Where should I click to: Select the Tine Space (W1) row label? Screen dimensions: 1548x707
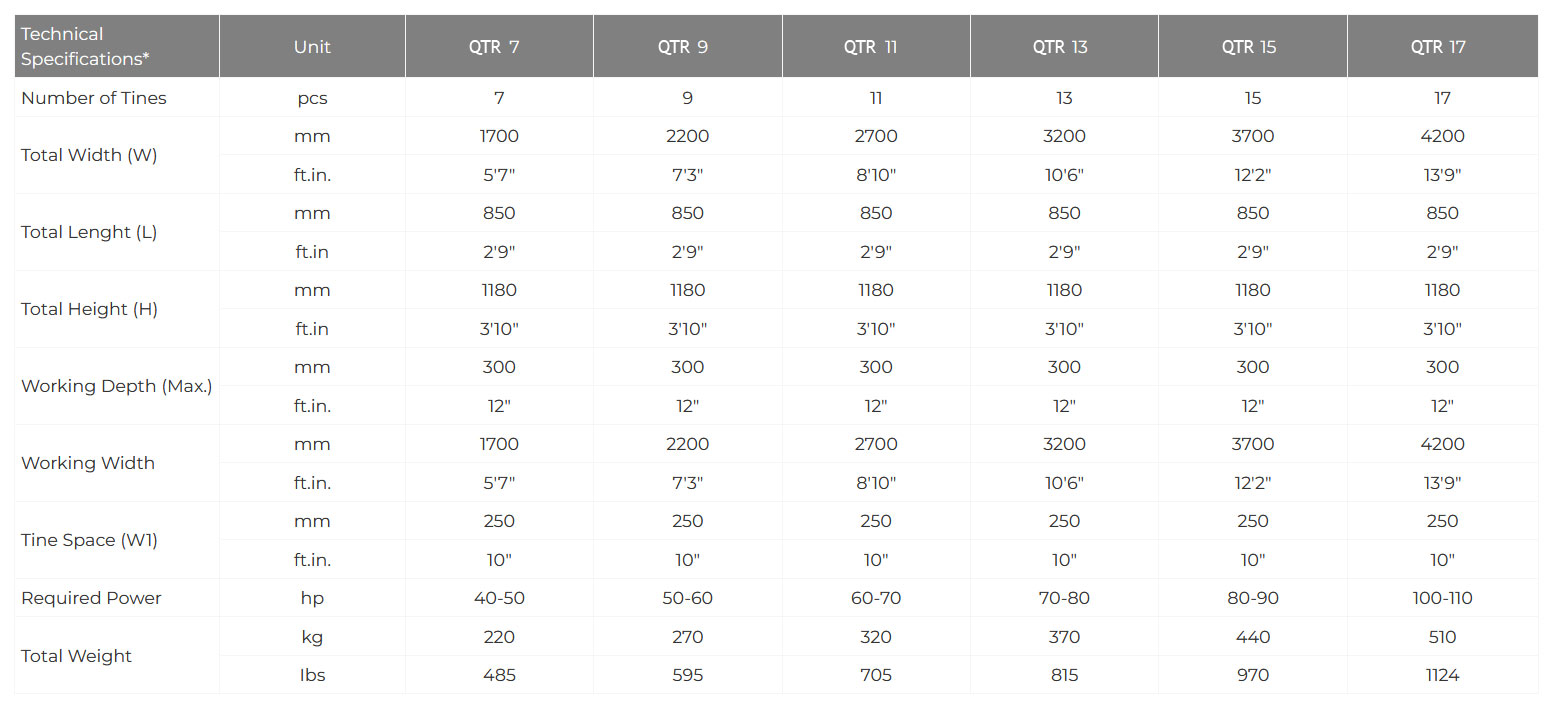tap(89, 540)
